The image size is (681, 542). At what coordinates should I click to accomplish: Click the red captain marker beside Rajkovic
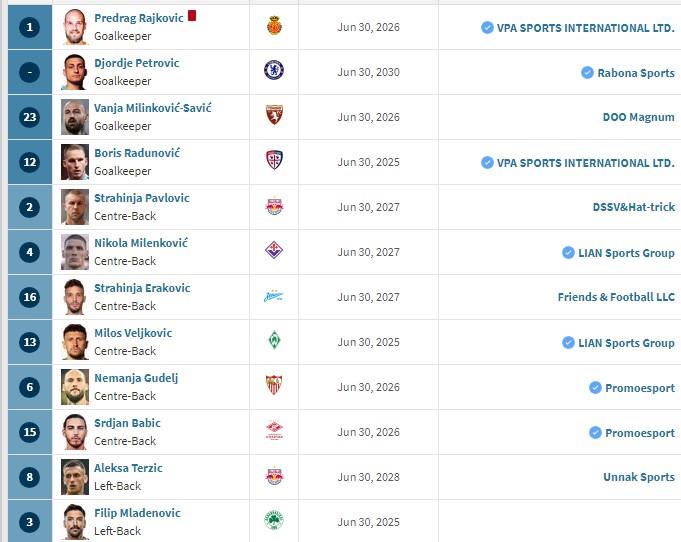click(x=192, y=16)
